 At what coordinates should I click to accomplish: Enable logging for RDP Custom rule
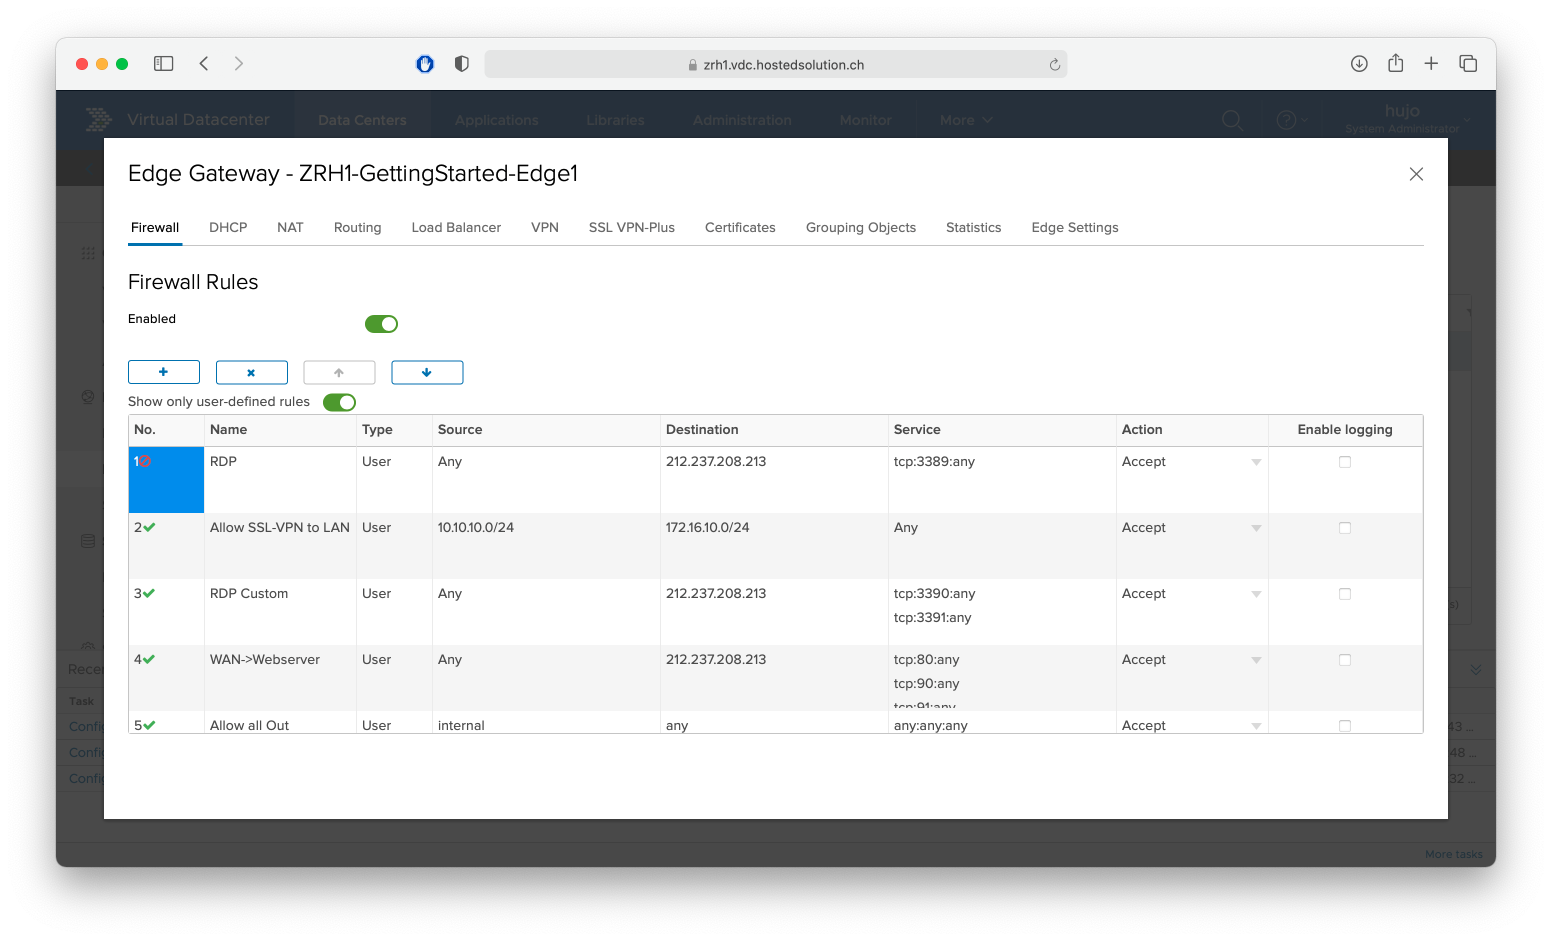tap(1345, 594)
